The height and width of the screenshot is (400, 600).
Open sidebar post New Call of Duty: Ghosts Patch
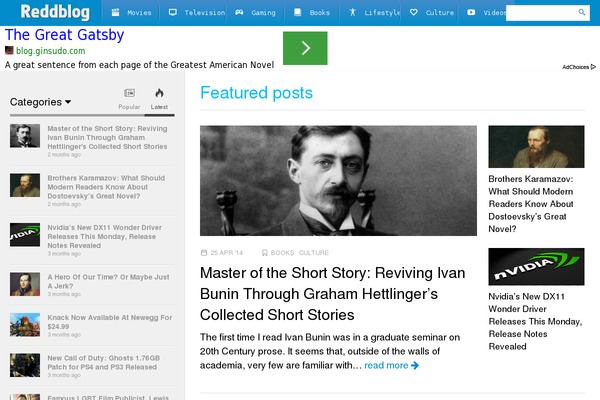pos(103,362)
